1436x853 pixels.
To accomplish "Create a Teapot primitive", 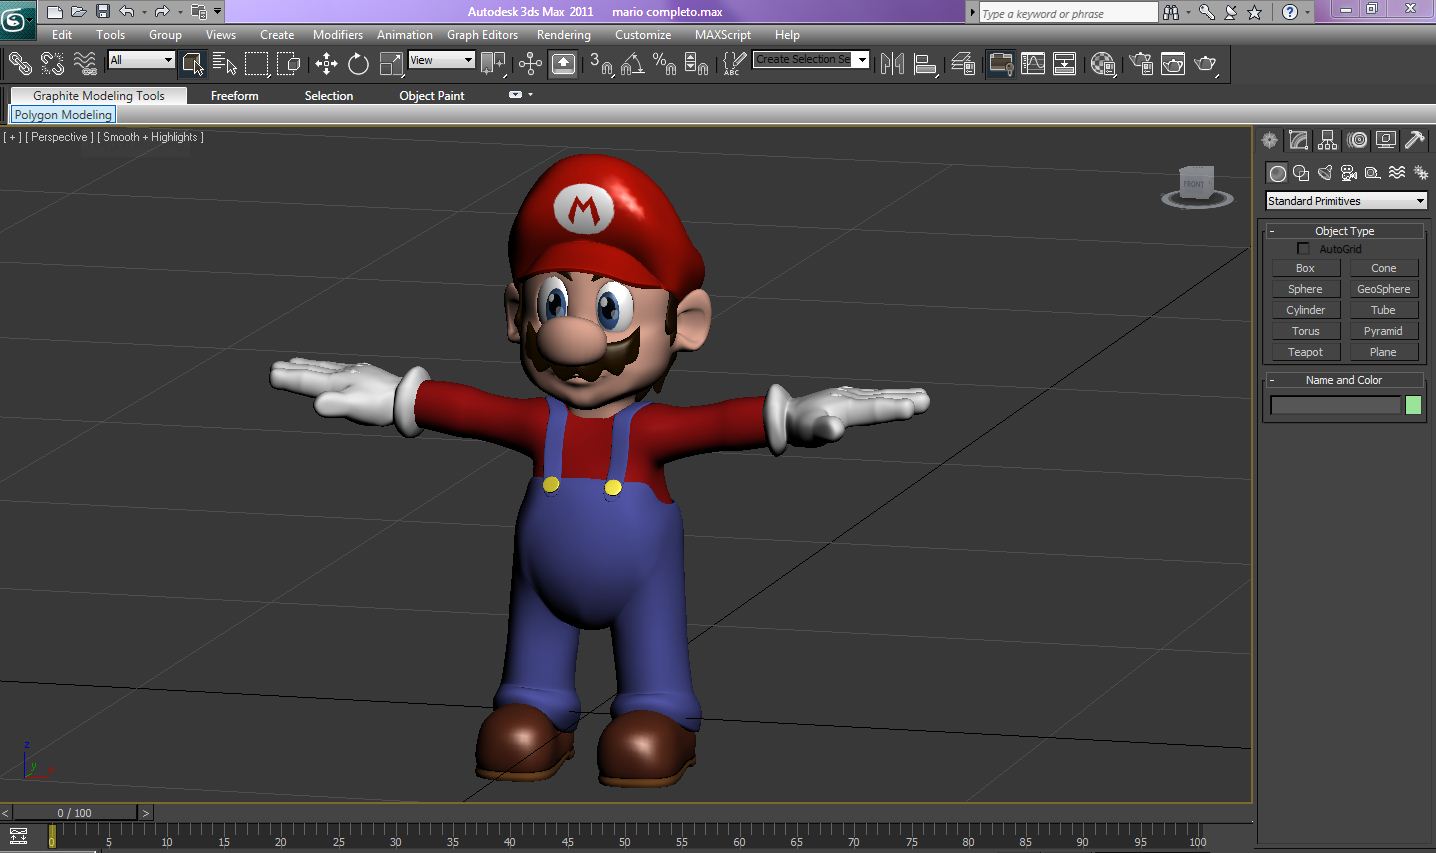I will 1305,352.
